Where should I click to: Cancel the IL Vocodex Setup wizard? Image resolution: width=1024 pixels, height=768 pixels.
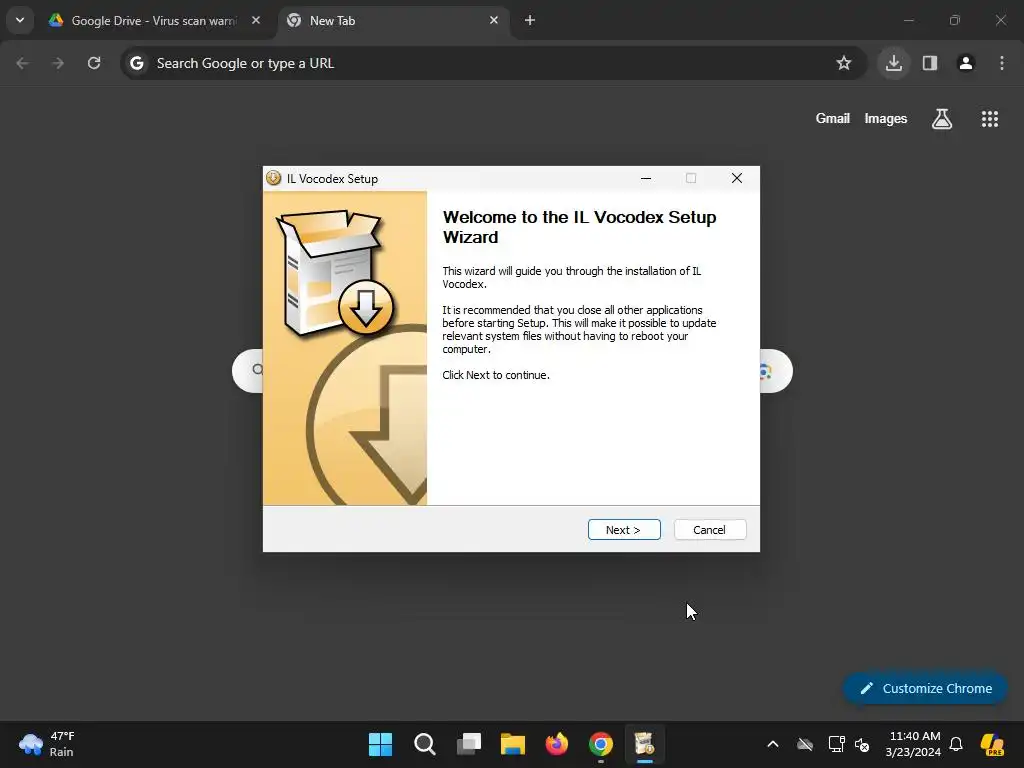coord(710,530)
